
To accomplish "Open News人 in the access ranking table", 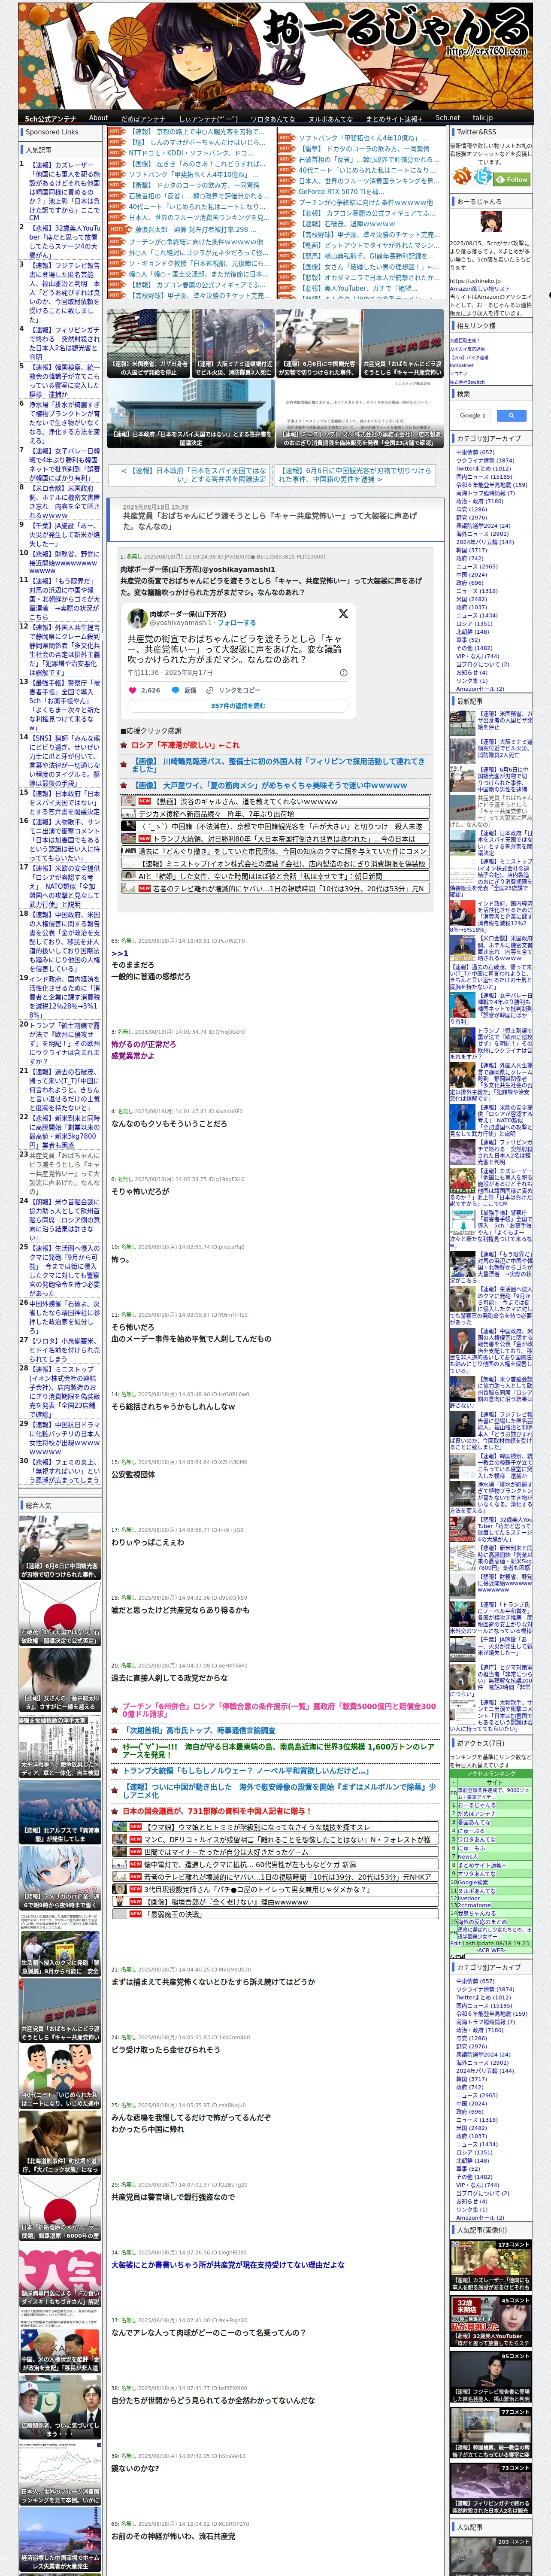I will pos(468,1856).
